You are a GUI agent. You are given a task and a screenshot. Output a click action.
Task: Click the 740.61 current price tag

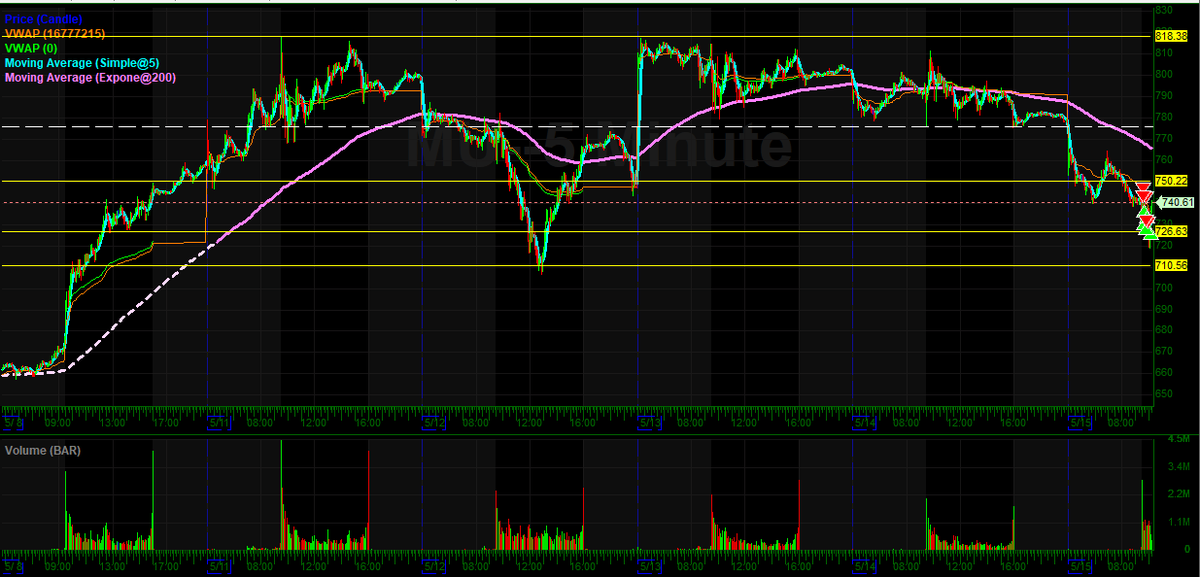[x=1177, y=202]
